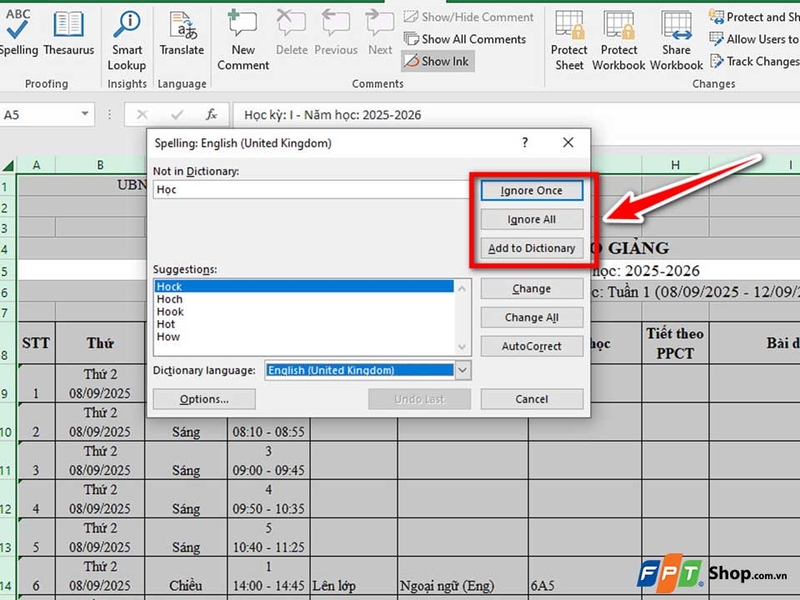Click Cancel in Spelling dialog
The height and width of the screenshot is (600, 800).
coord(532,399)
